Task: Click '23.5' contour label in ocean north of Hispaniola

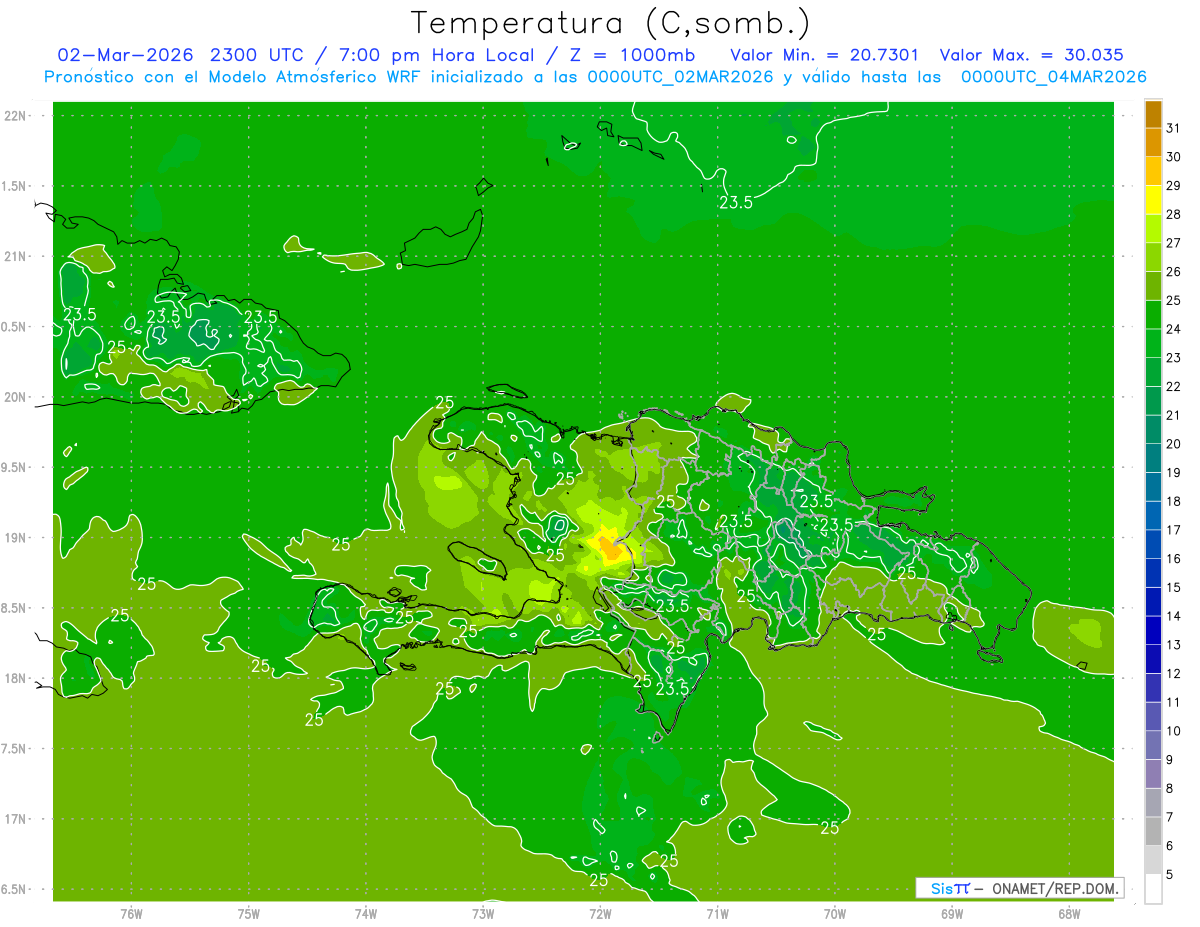Action: [x=736, y=202]
